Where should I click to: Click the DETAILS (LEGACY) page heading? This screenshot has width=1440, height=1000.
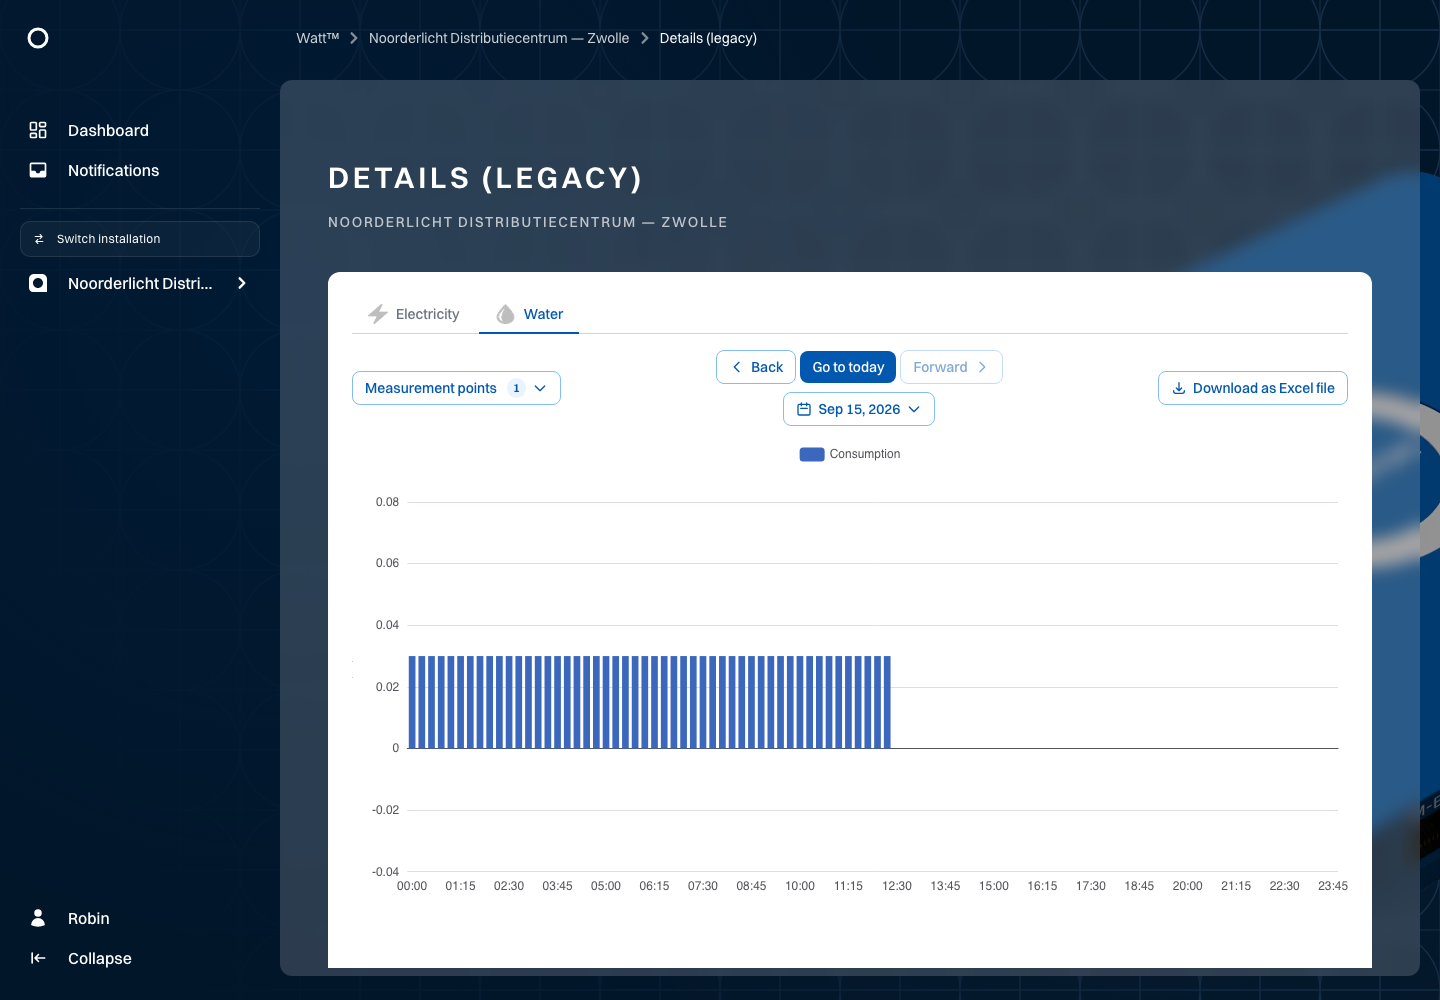(x=486, y=178)
